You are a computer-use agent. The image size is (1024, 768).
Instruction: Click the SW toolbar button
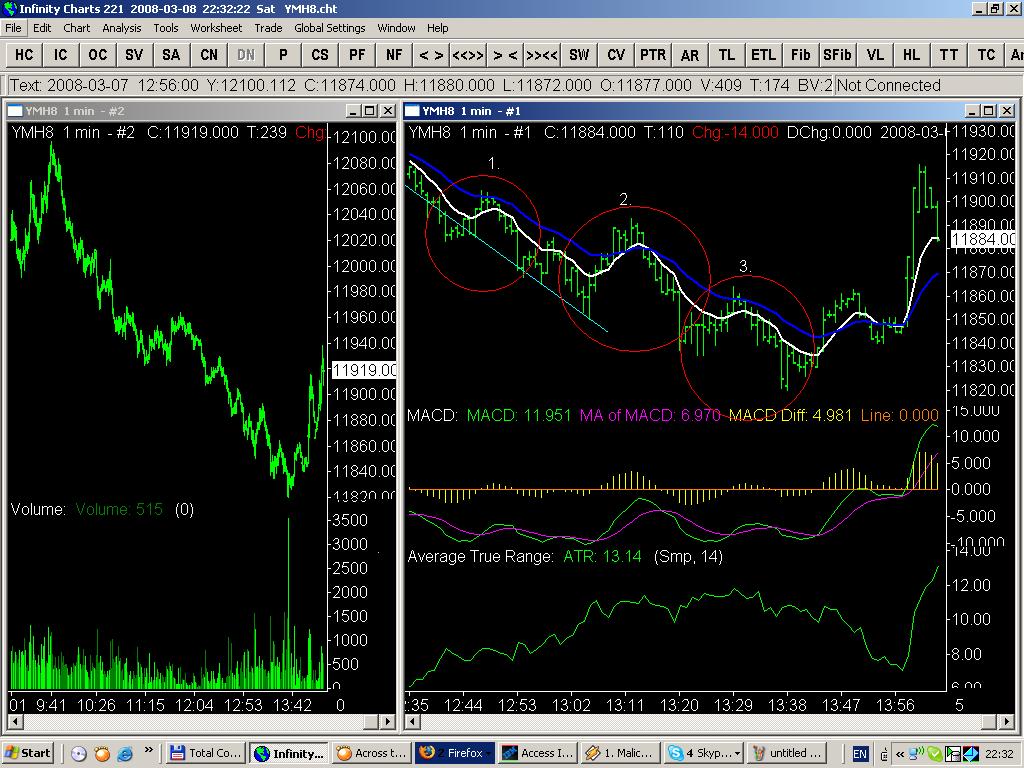tap(579, 55)
